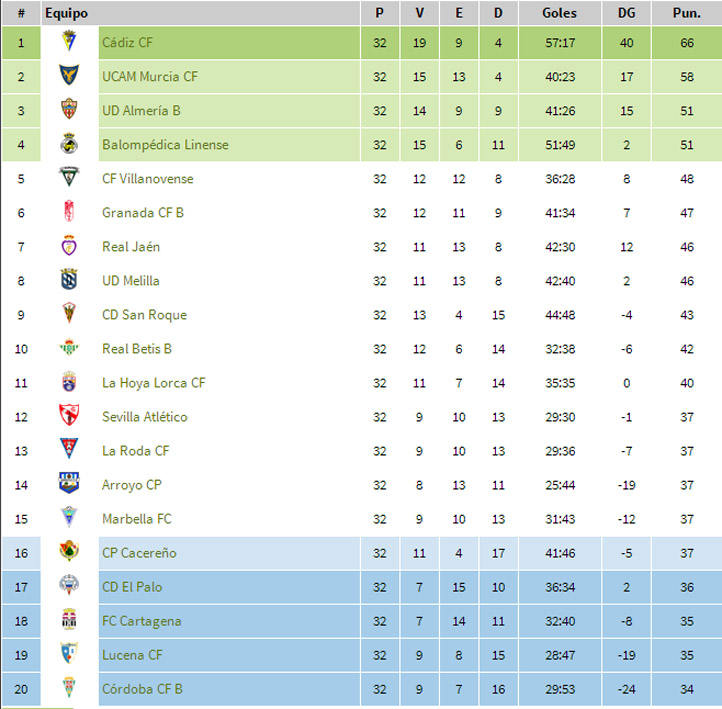The width and height of the screenshot is (722, 709).
Task: Click the Pun. column header
Action: coord(687,13)
